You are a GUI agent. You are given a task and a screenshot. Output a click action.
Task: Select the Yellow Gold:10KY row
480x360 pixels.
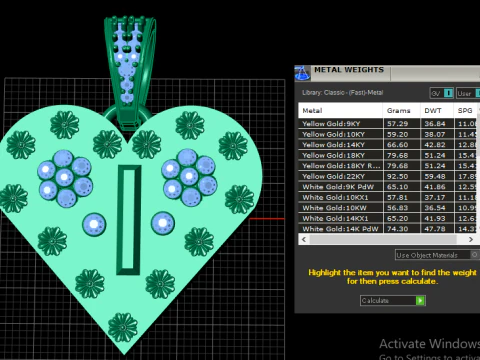point(387,134)
